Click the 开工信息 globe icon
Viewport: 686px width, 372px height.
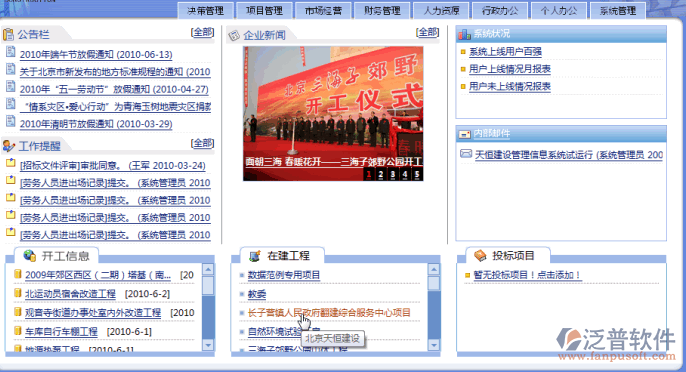point(30,256)
